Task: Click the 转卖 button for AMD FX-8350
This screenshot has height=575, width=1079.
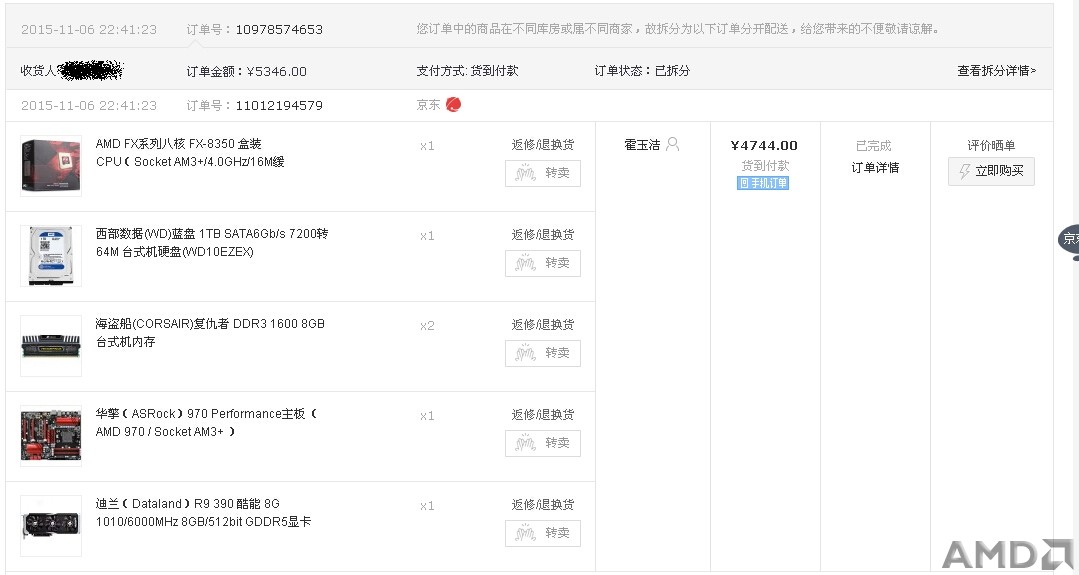Action: 543,173
